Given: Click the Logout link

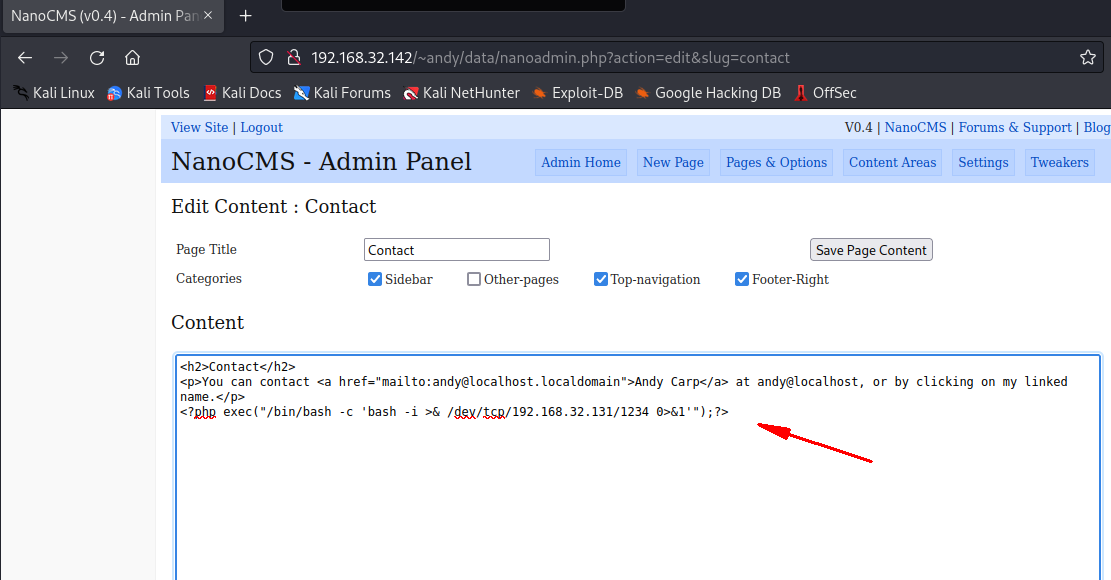Looking at the screenshot, I should point(261,127).
